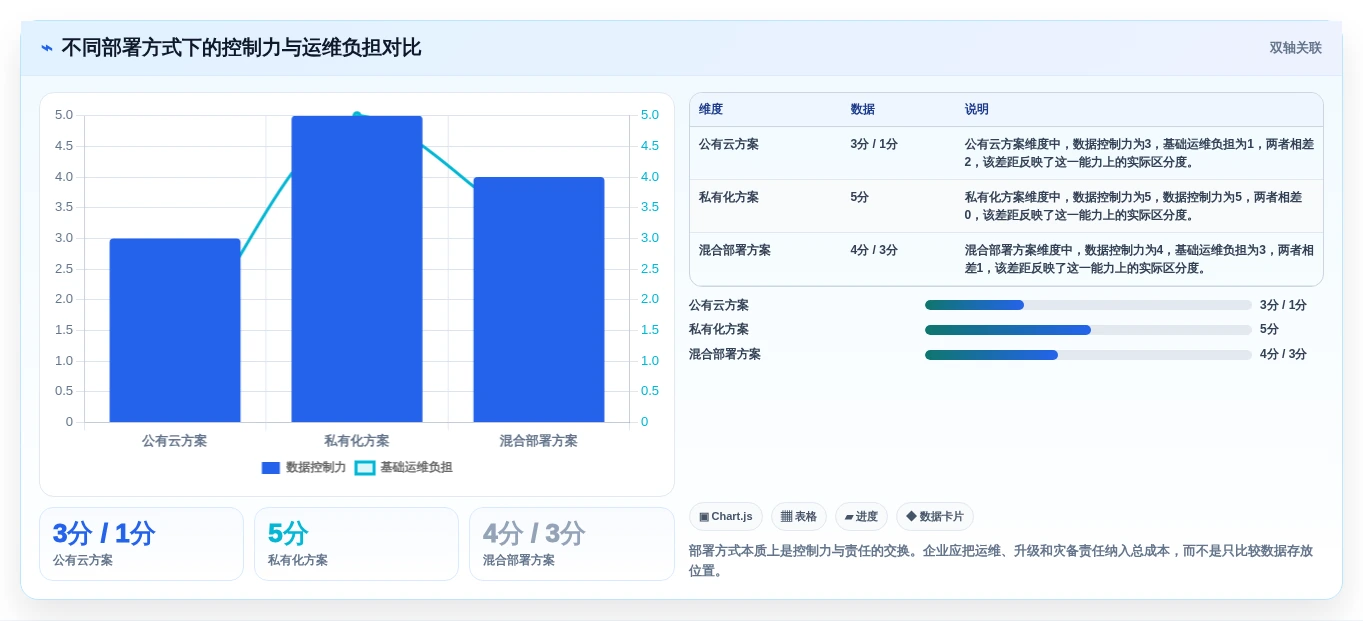Open the 5分 私有化方案 data card

pos(356,544)
